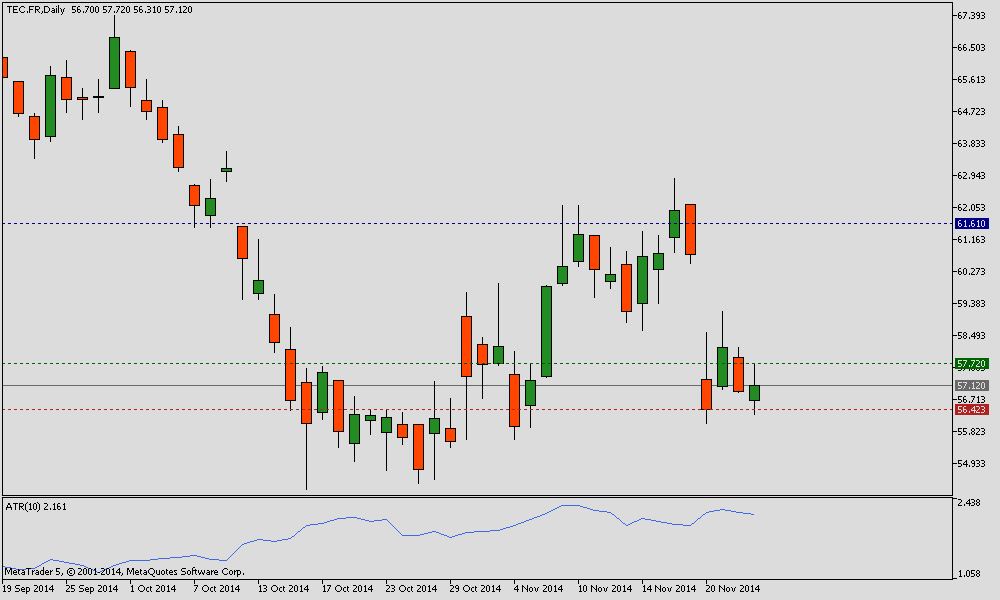Select the red 56.423 price label
1000x600 pixels.
[x=971, y=410]
